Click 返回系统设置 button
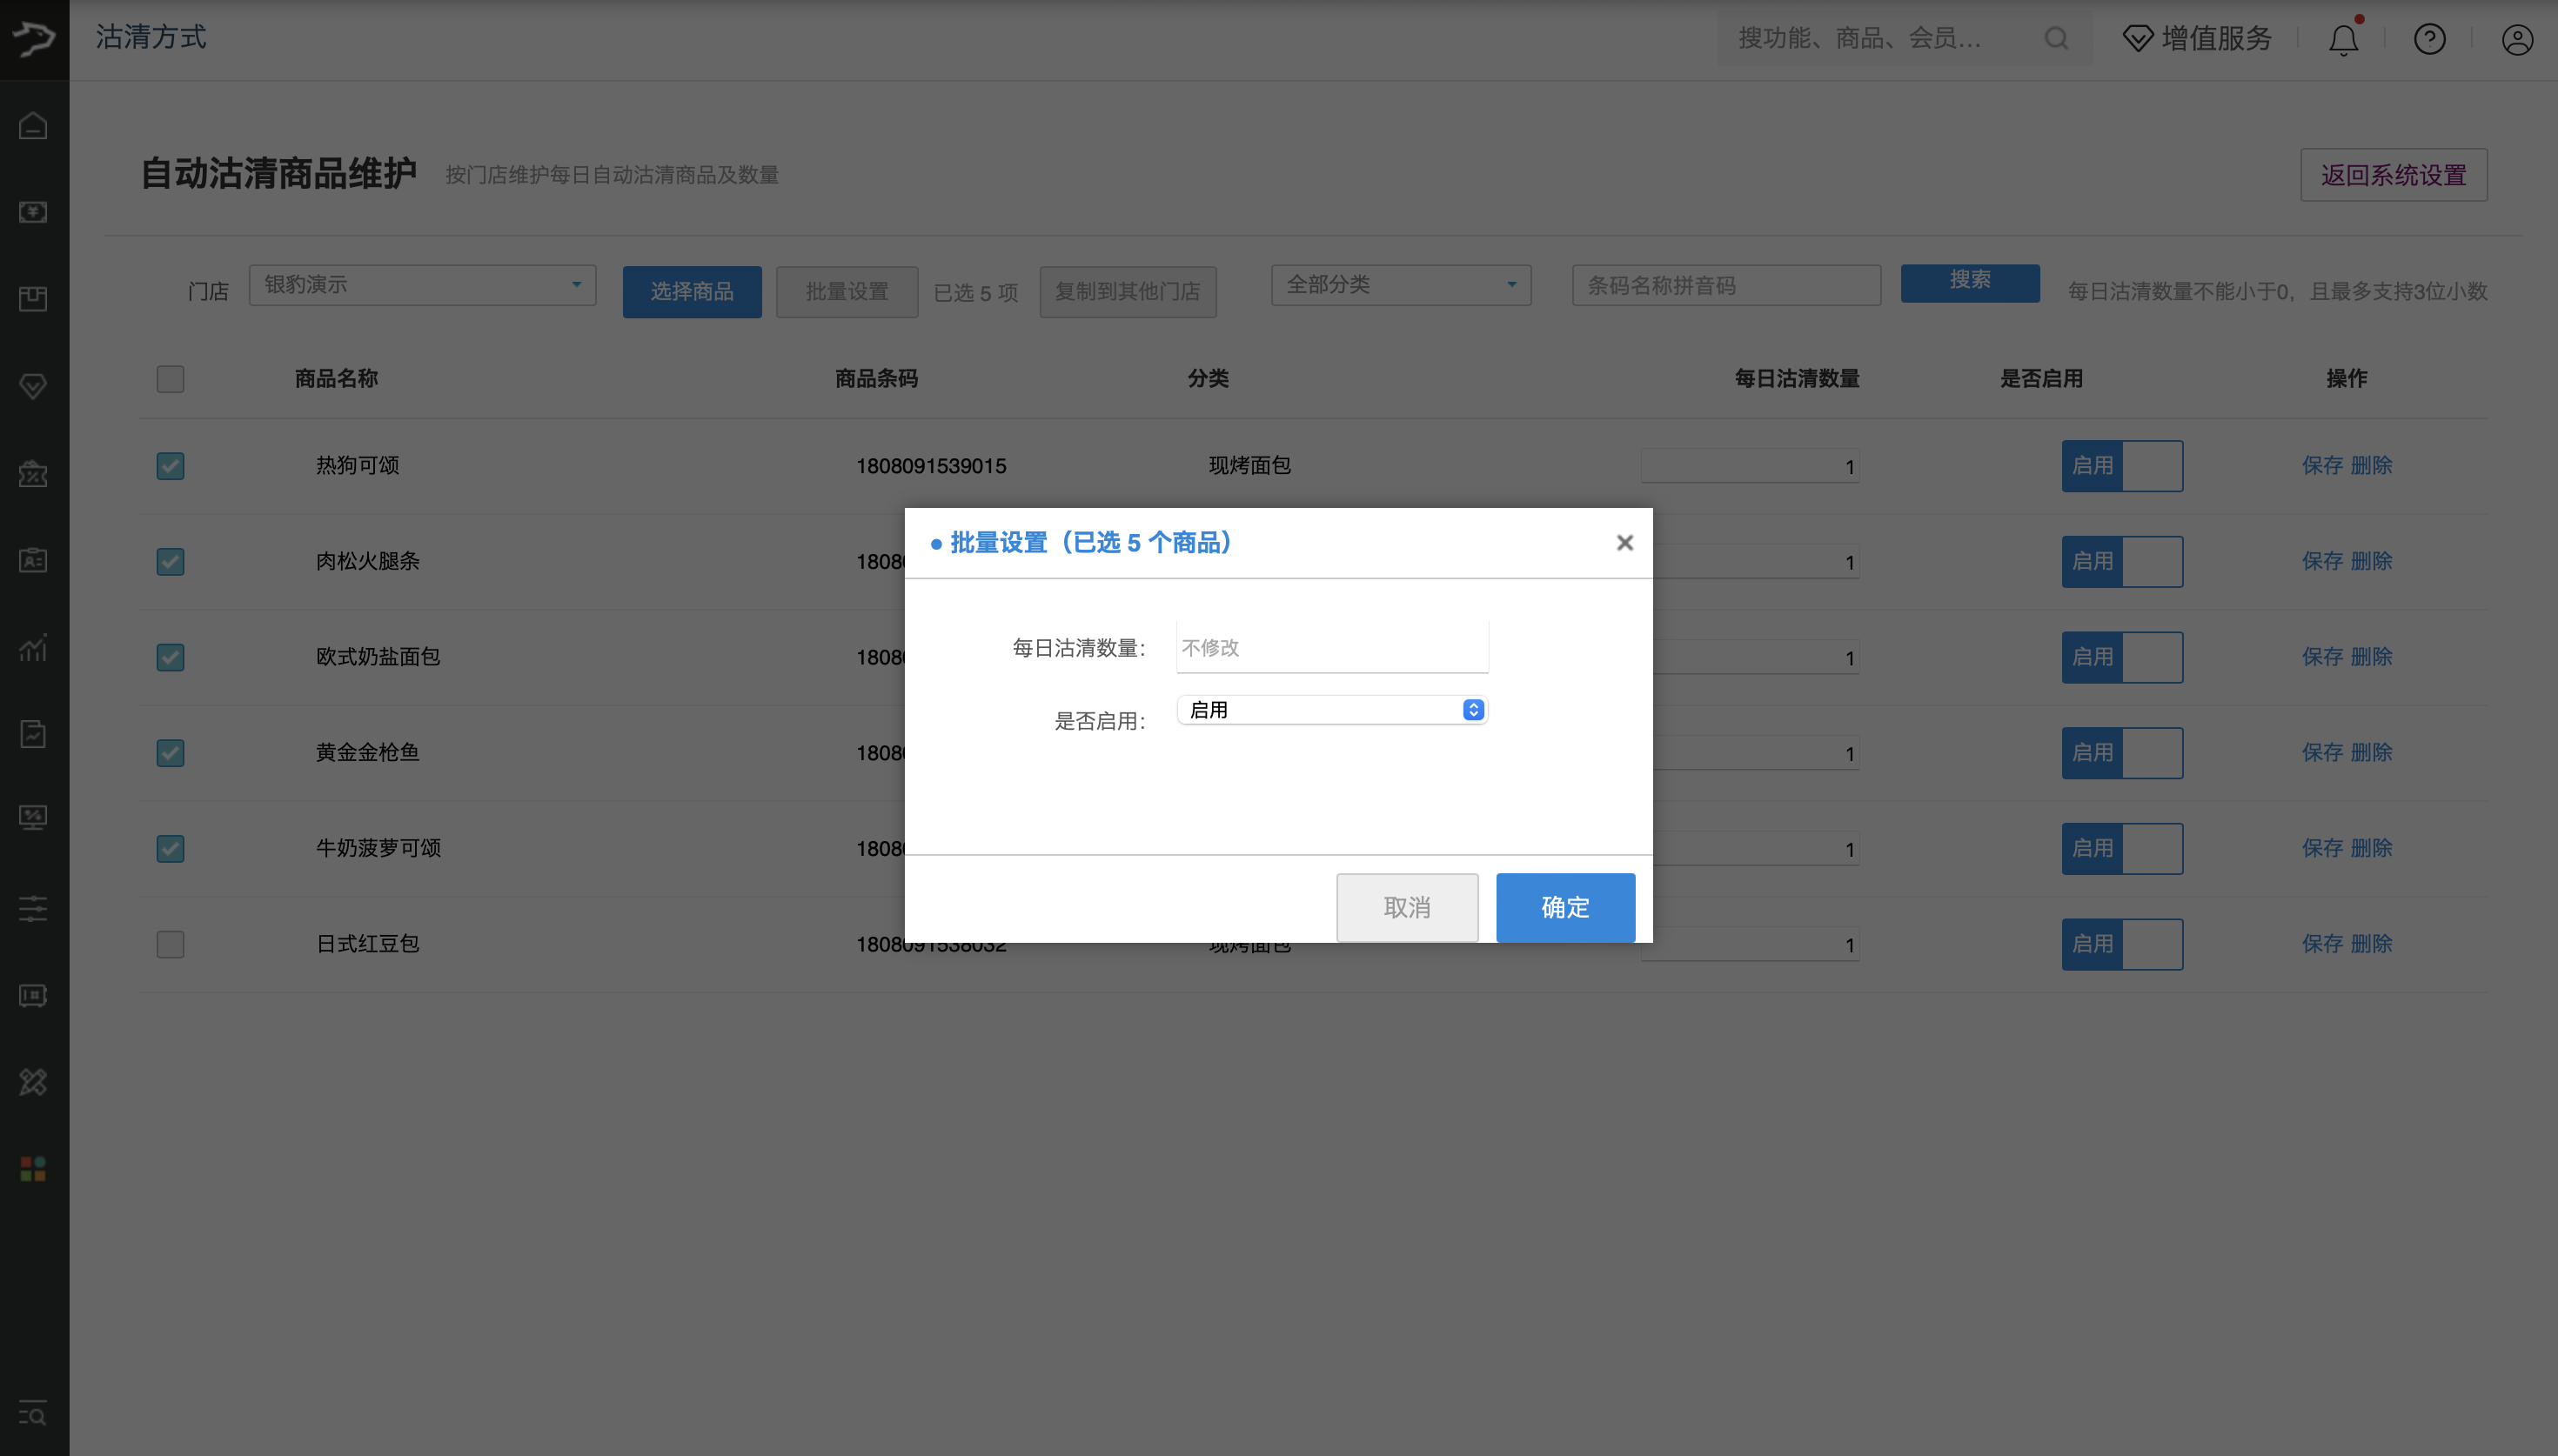 [2393, 175]
